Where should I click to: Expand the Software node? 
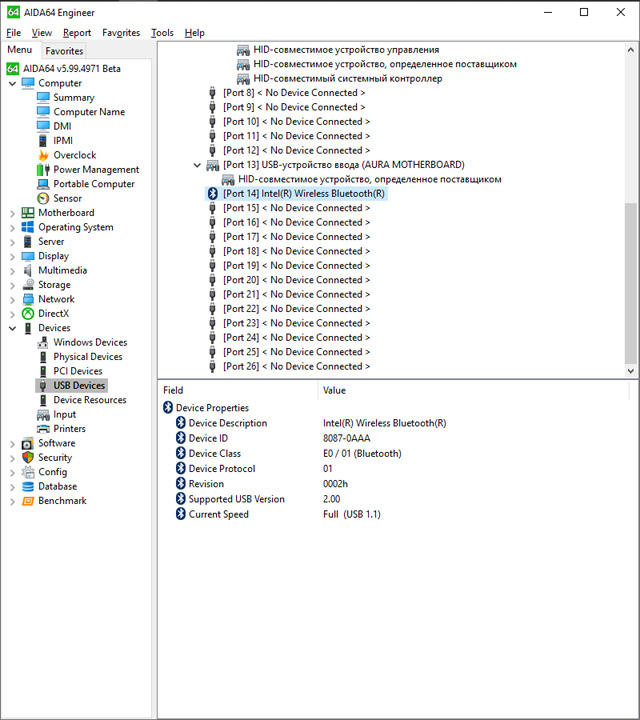point(12,444)
